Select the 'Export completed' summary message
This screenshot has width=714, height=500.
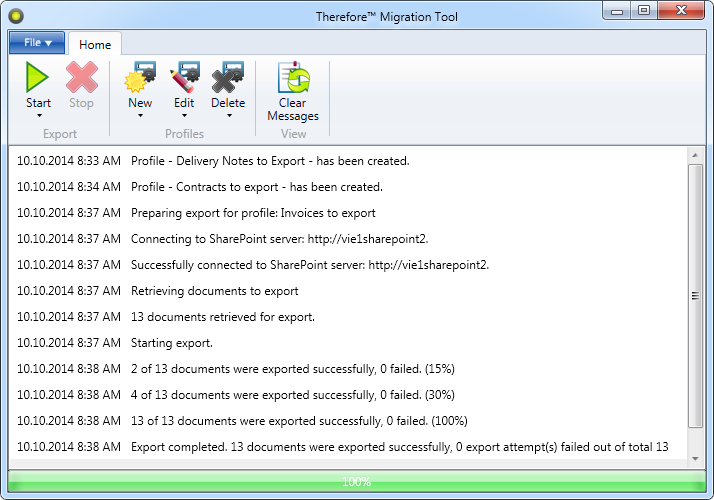click(400, 446)
